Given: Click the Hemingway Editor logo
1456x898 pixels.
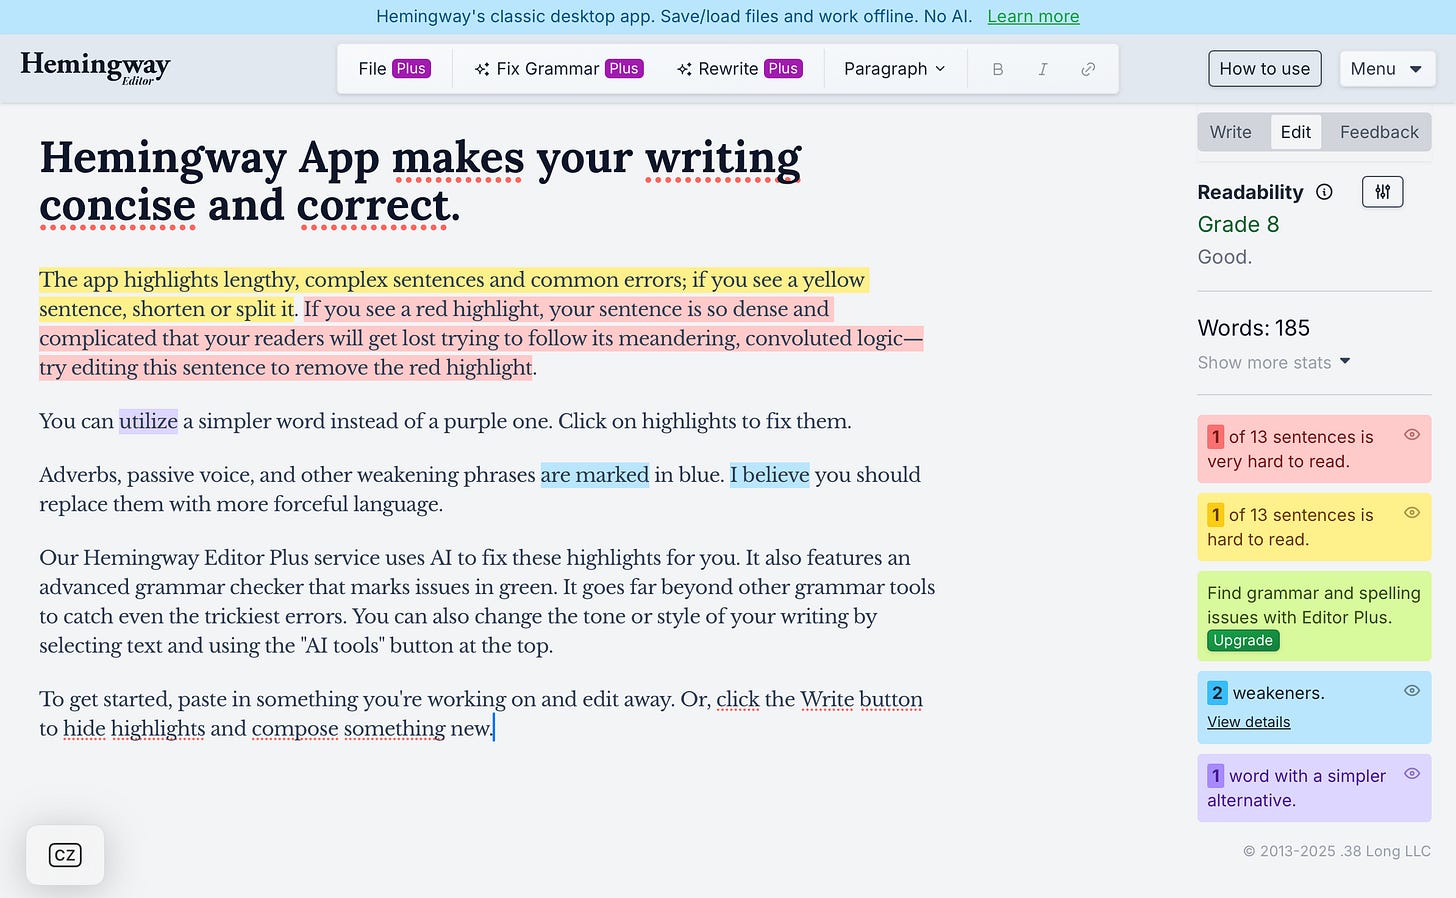Looking at the screenshot, I should pyautogui.click(x=95, y=68).
